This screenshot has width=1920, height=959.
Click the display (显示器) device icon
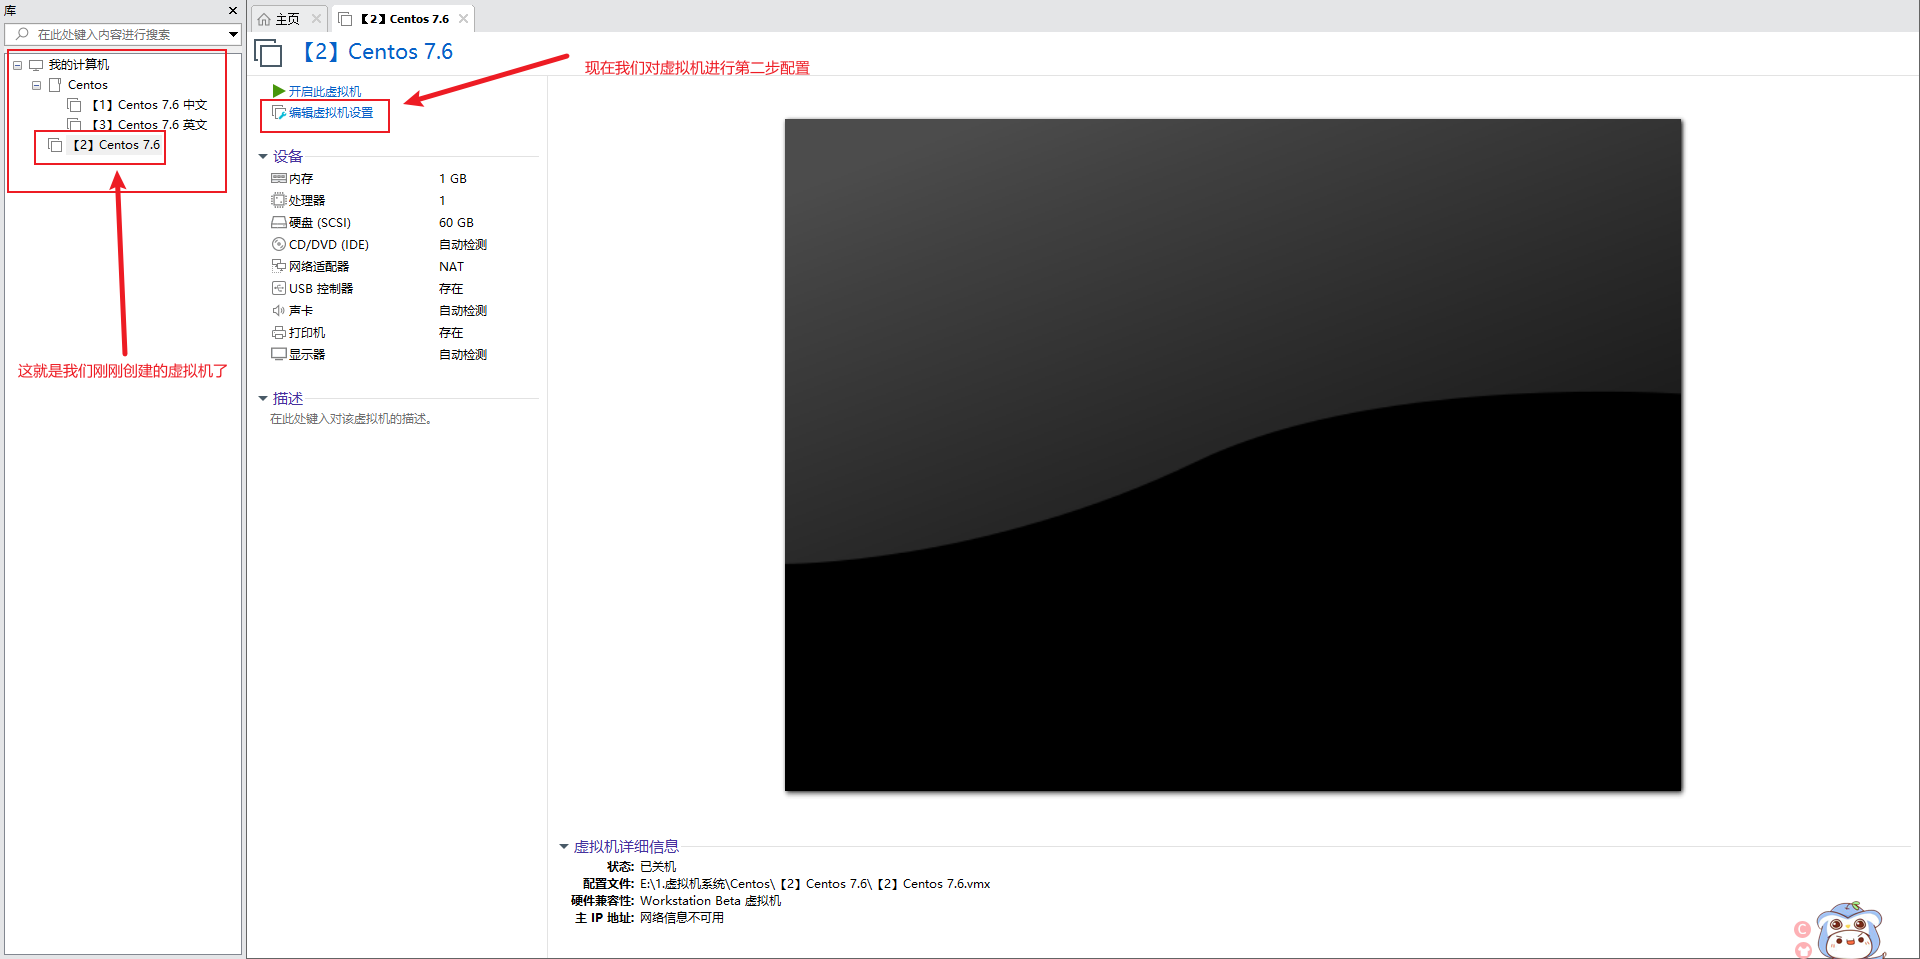[279, 354]
